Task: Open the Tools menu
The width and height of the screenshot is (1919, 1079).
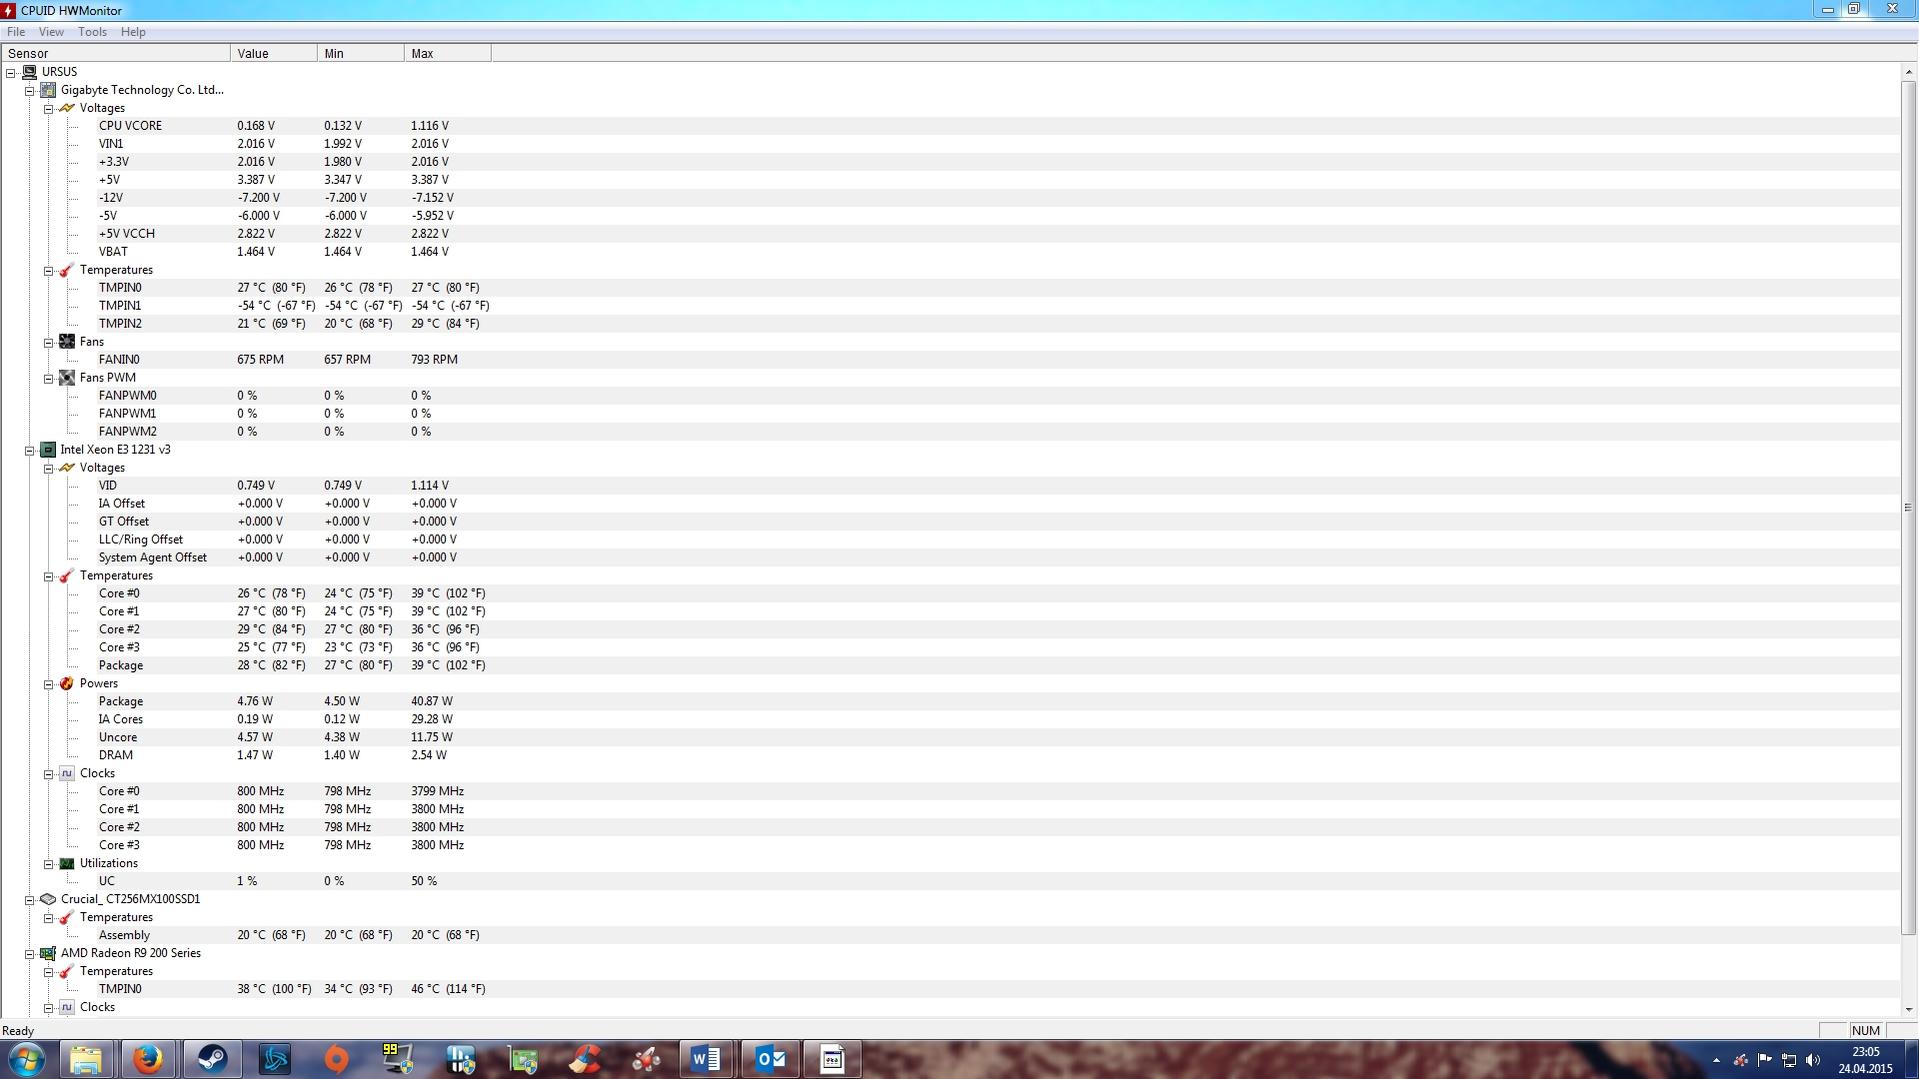Action: (92, 32)
